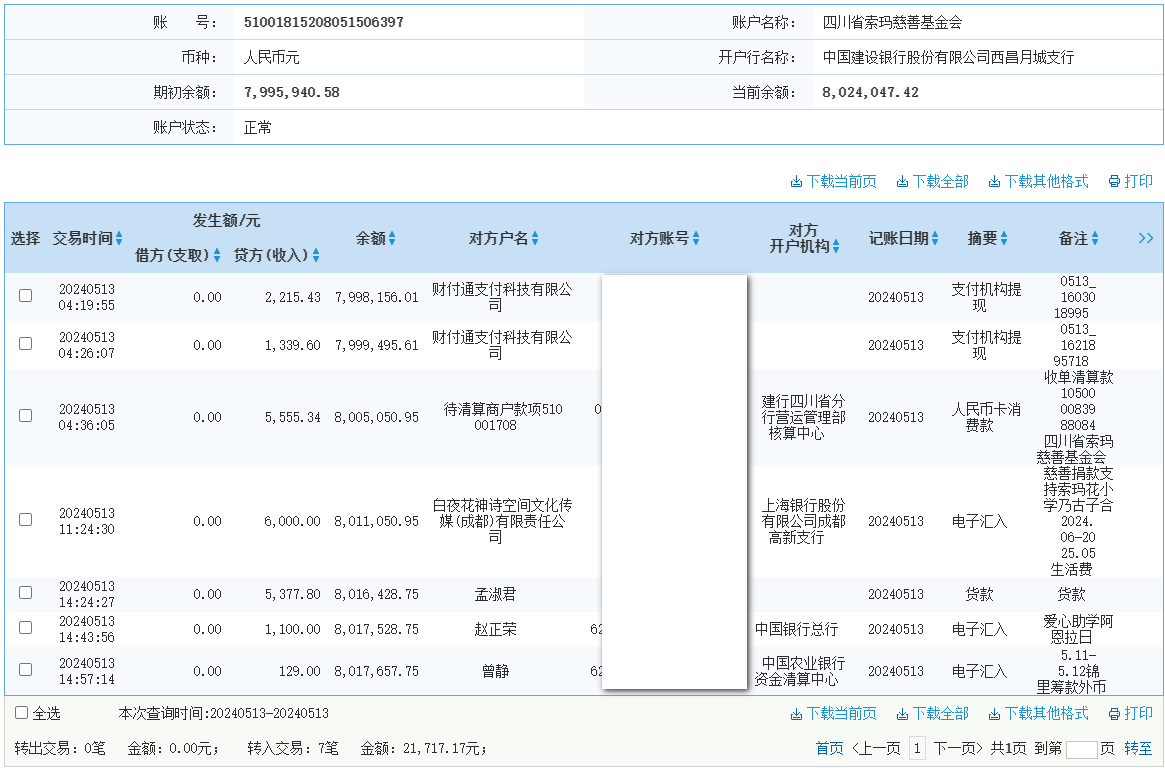Sort by 摘要 using its arrow icon
Screen dimensions: 1165x768
pyautogui.click(x=1004, y=238)
